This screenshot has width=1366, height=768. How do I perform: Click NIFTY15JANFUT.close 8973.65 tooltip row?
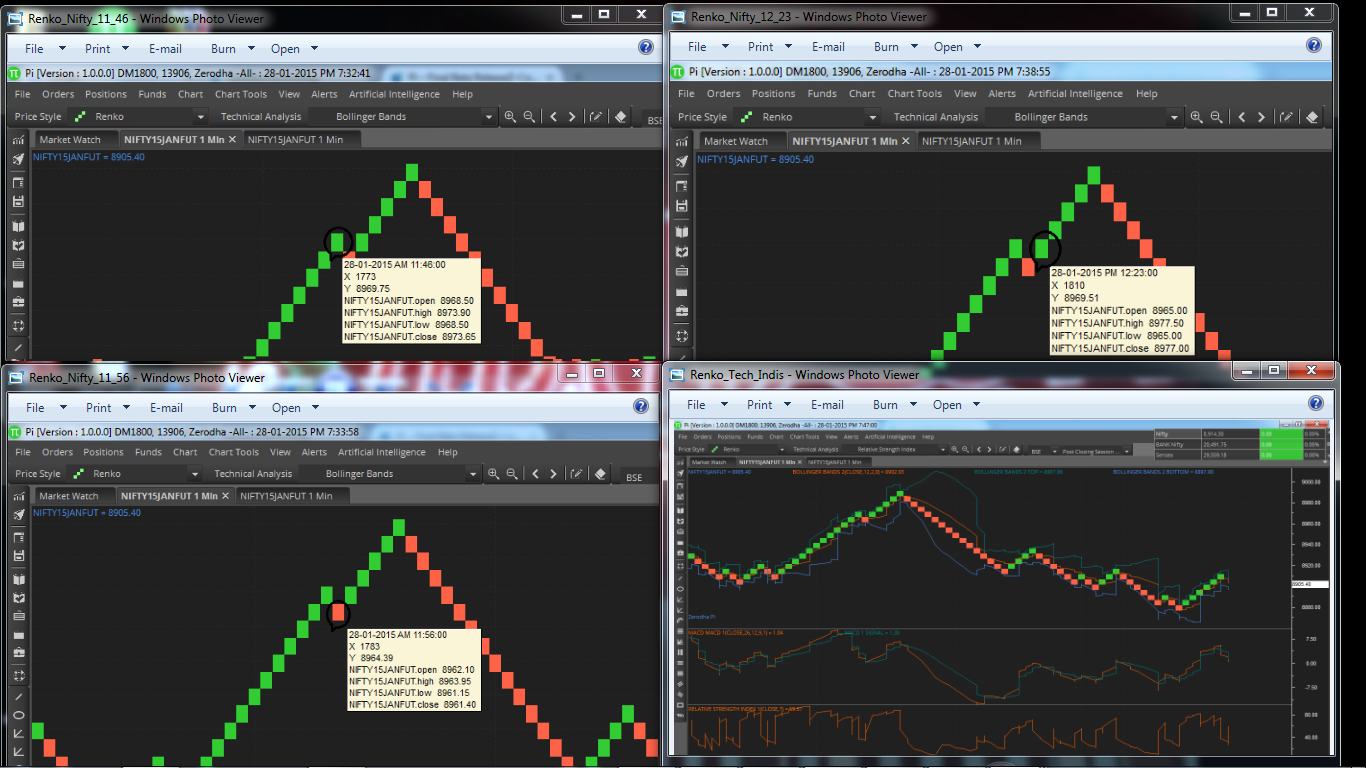click(x=409, y=337)
